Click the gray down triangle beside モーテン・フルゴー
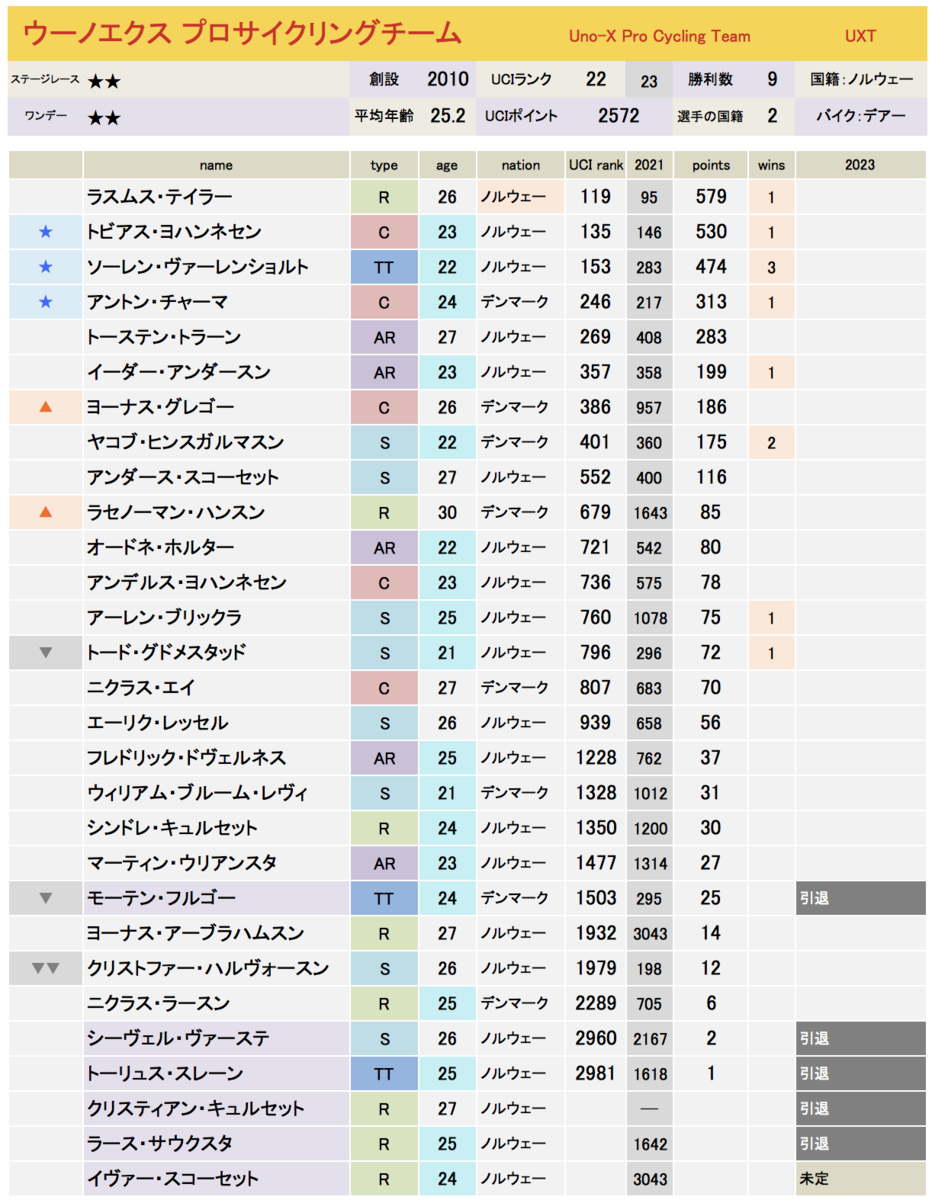Screen dimensions: 932x1200 (45, 898)
